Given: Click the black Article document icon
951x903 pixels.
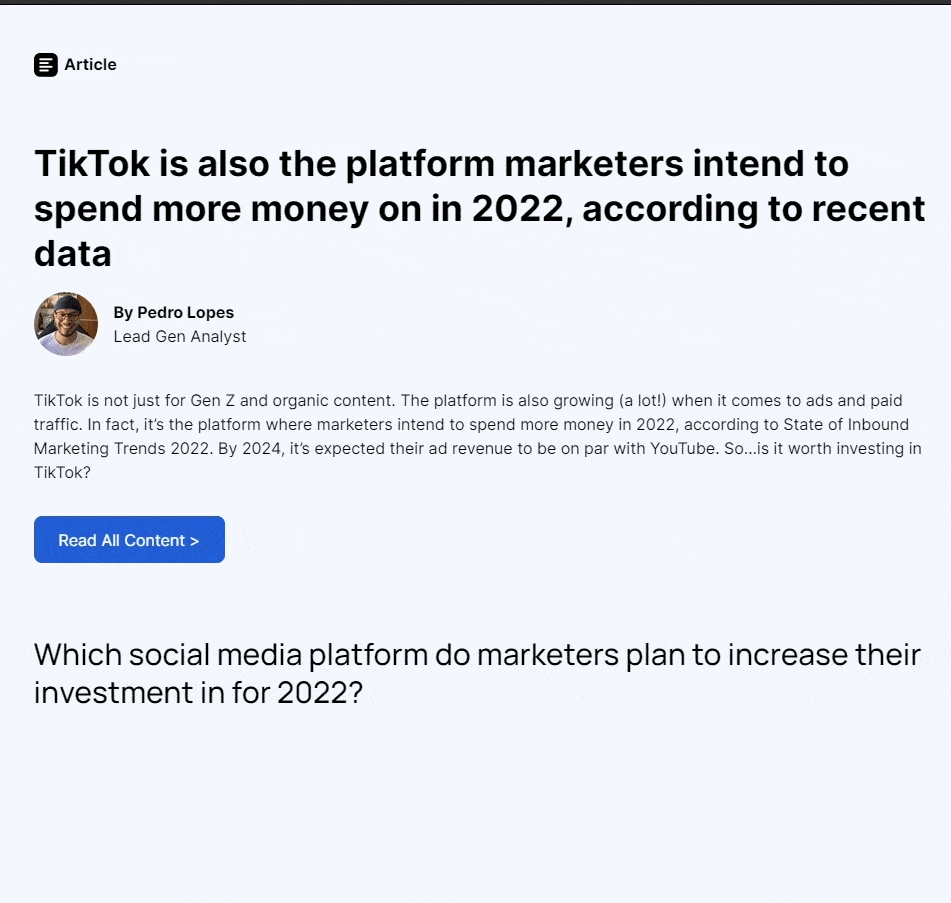Looking at the screenshot, I should click(45, 65).
